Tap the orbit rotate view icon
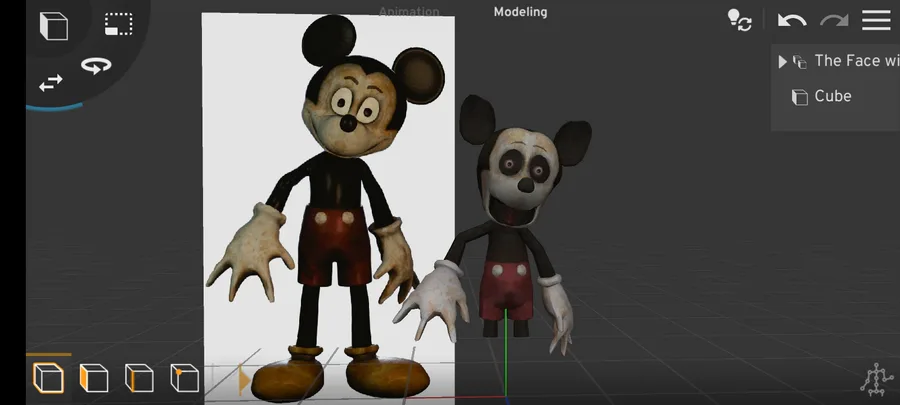Viewport: 900px width, 405px height. [x=96, y=66]
